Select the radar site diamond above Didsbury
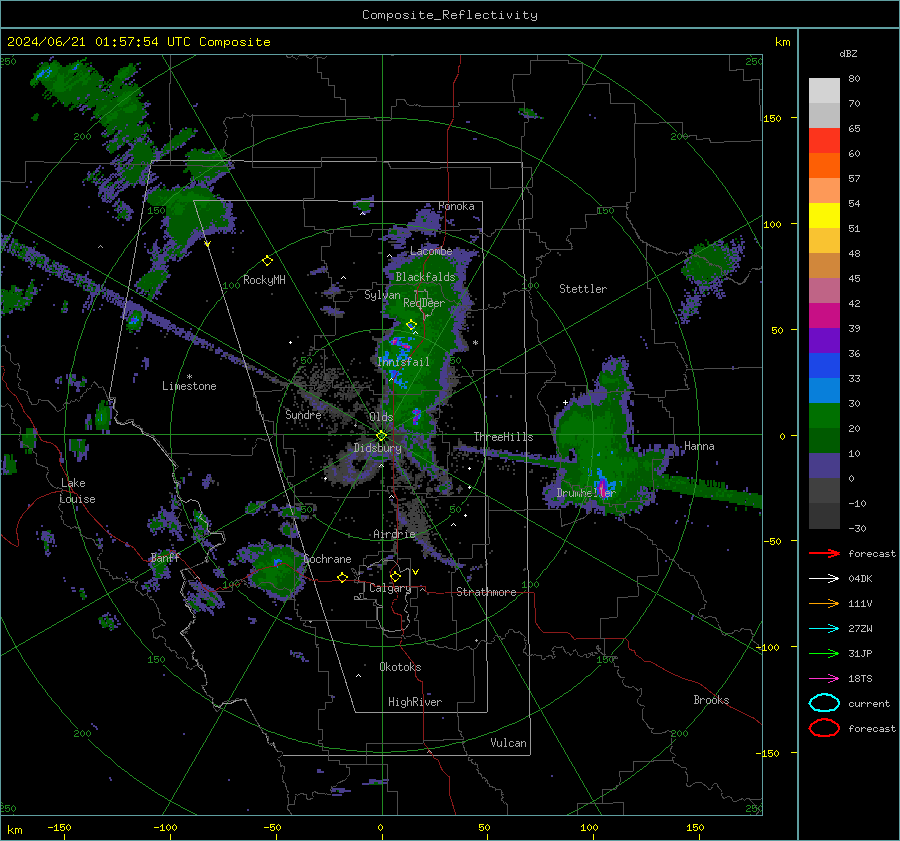This screenshot has height=841, width=900. pos(381,436)
